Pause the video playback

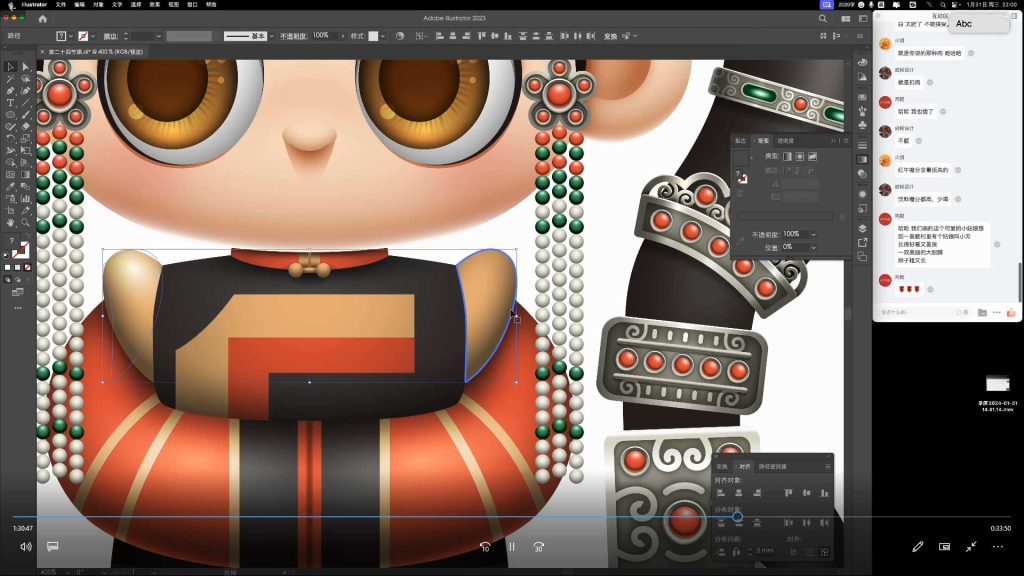tap(511, 547)
